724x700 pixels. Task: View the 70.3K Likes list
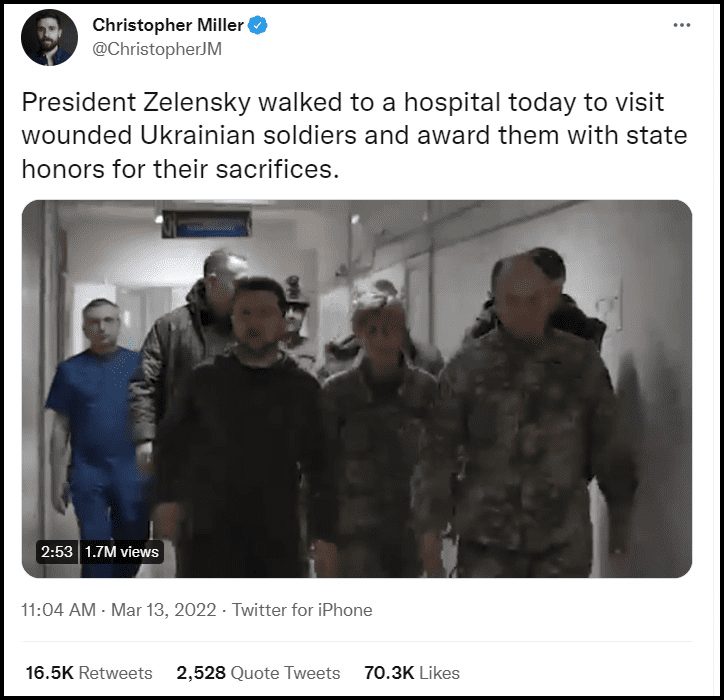(x=412, y=673)
